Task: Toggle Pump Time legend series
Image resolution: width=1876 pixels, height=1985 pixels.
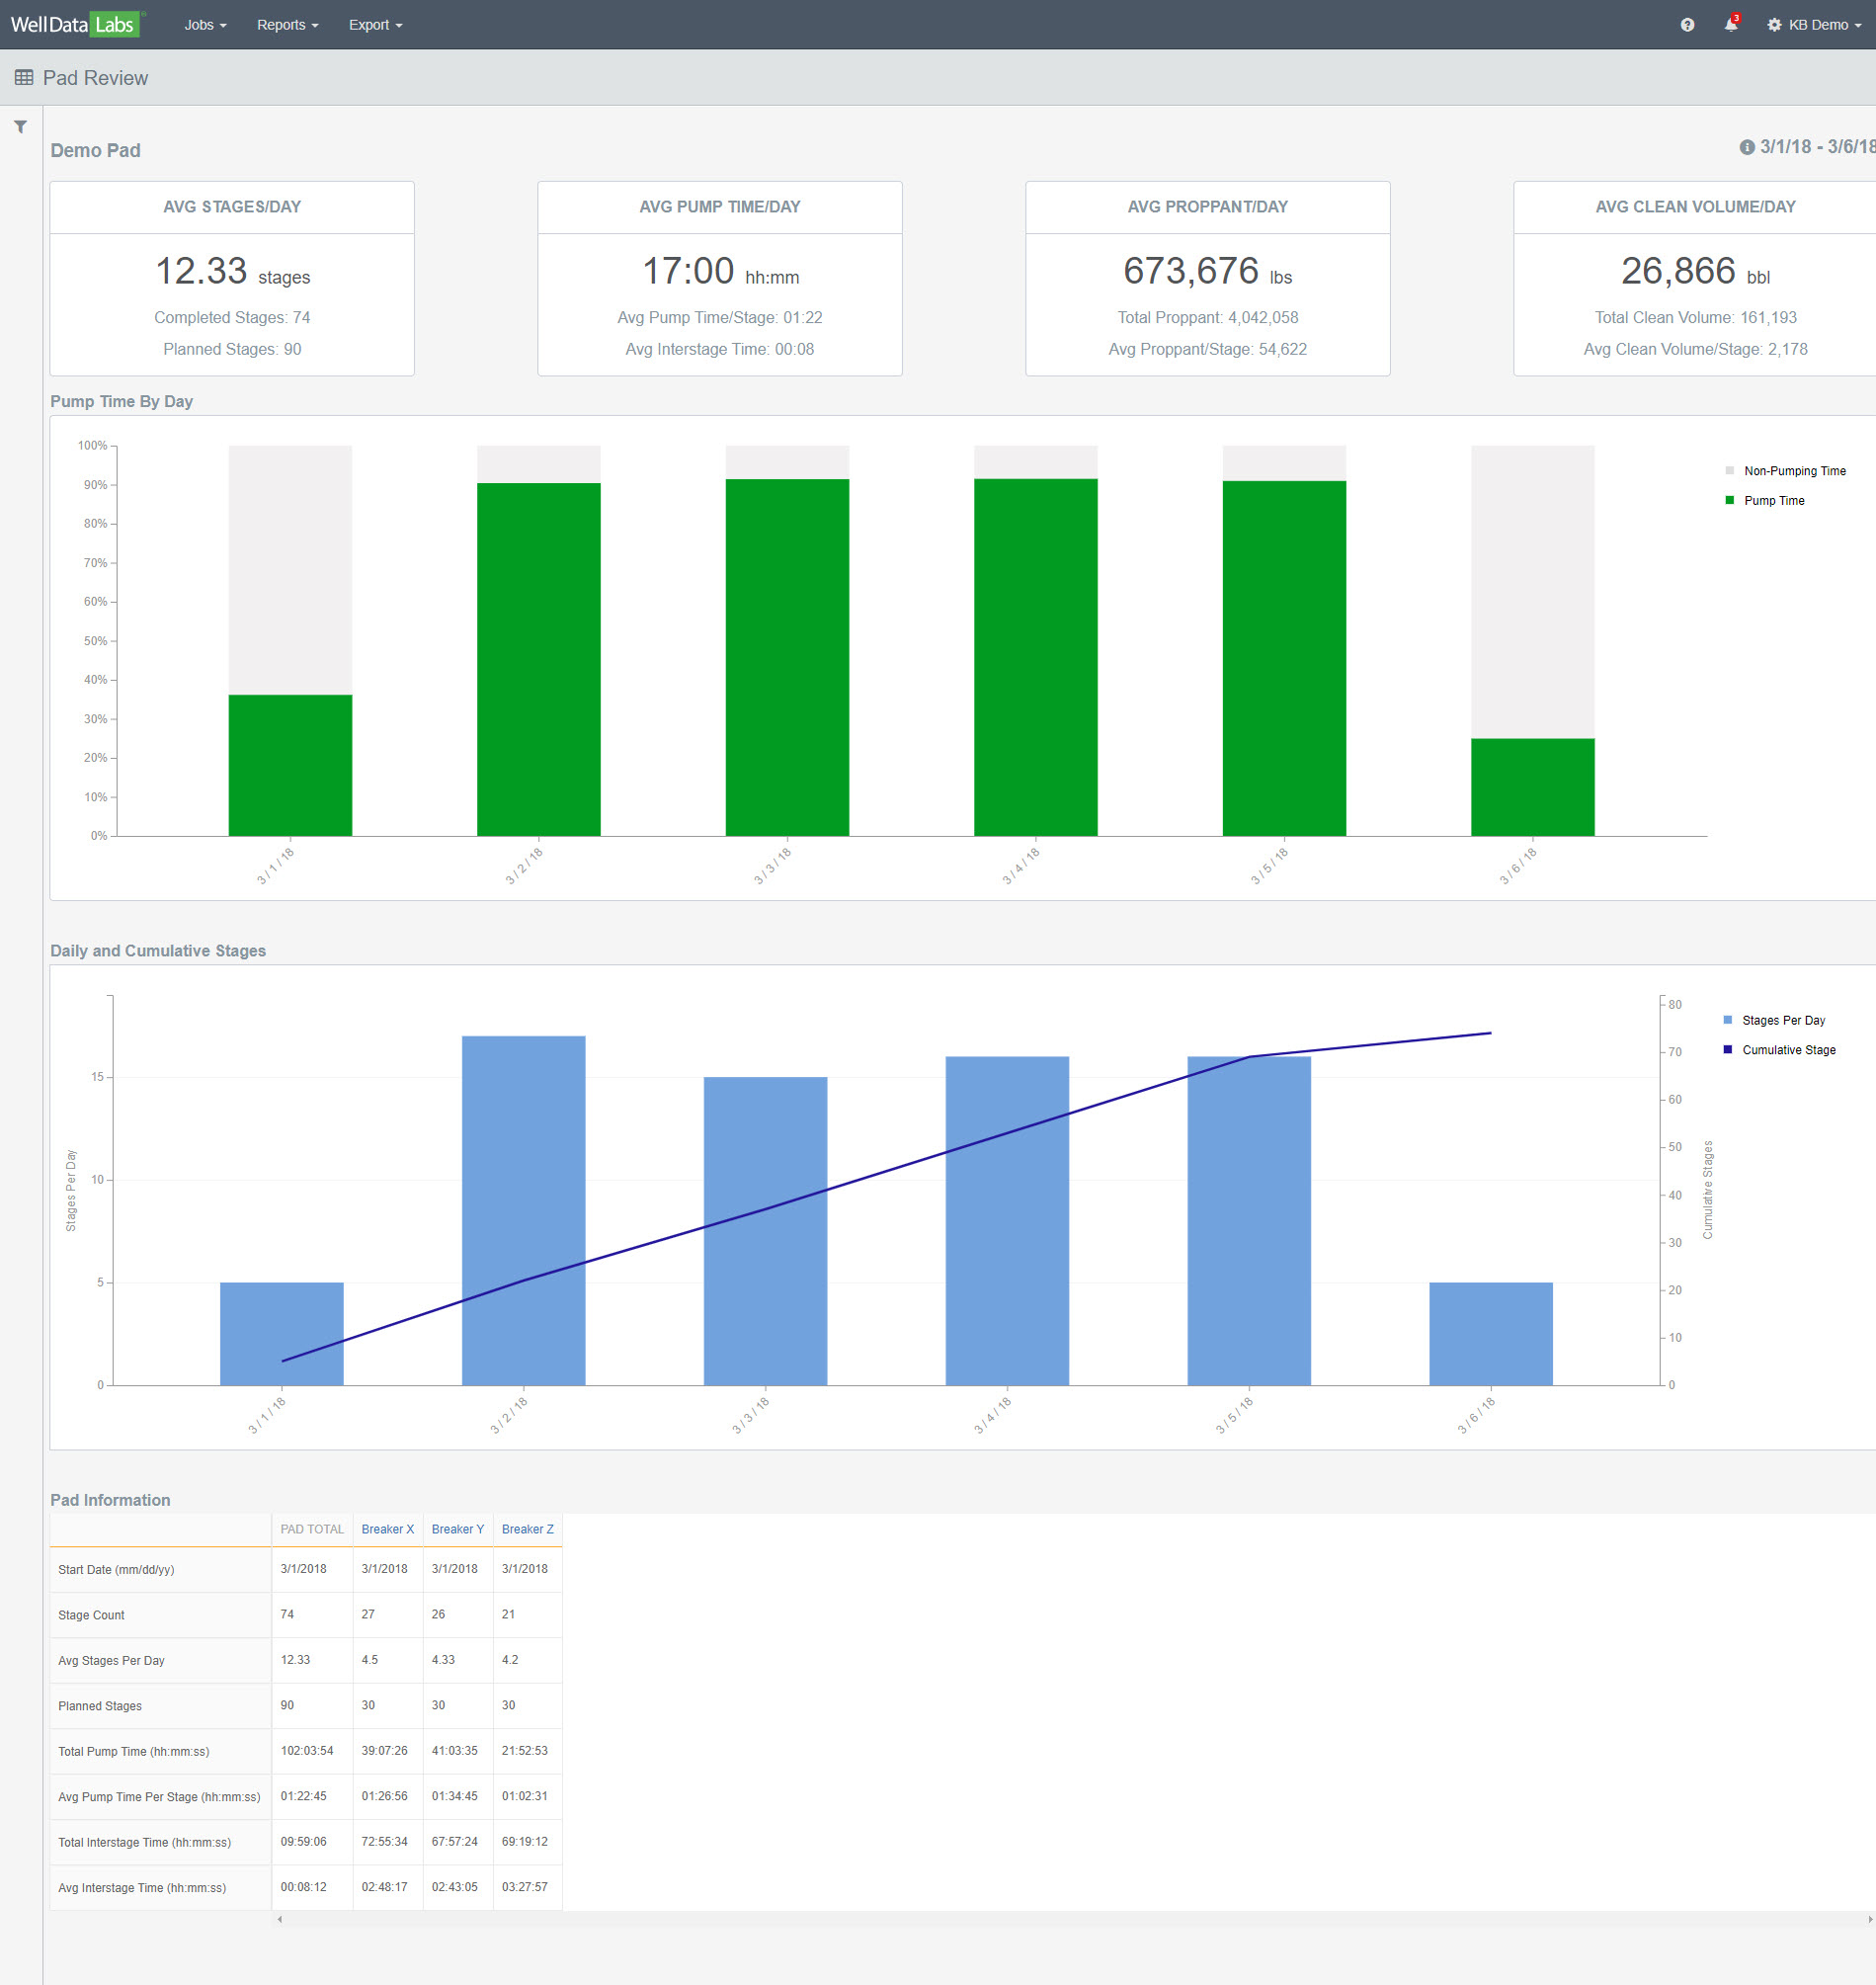Action: pos(1765,501)
